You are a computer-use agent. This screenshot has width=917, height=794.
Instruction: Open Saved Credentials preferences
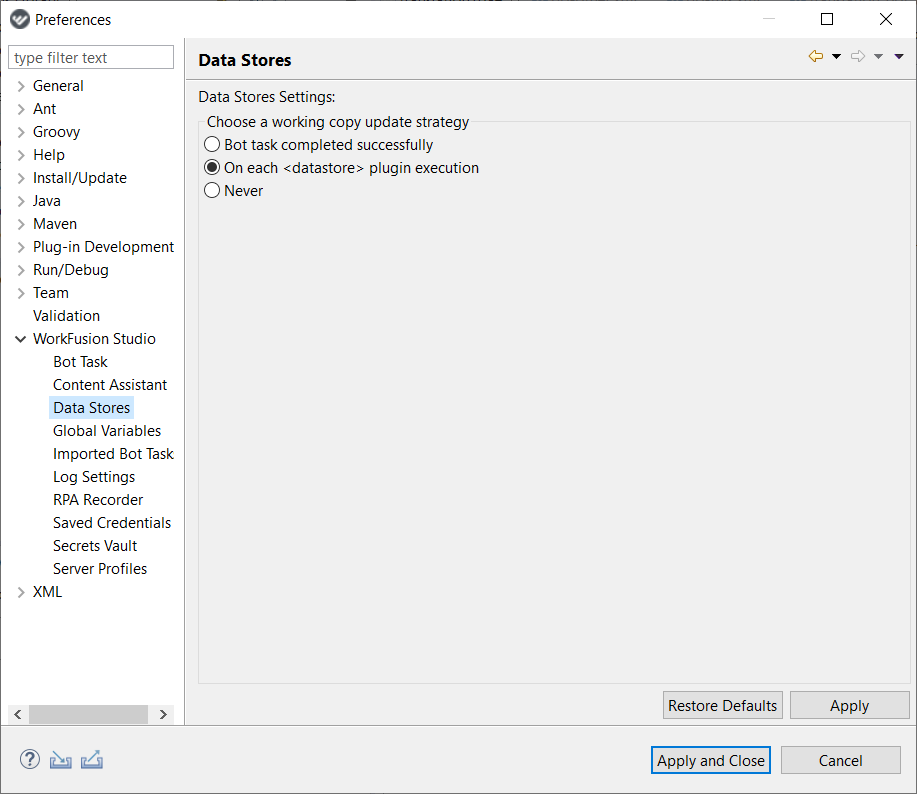click(112, 523)
